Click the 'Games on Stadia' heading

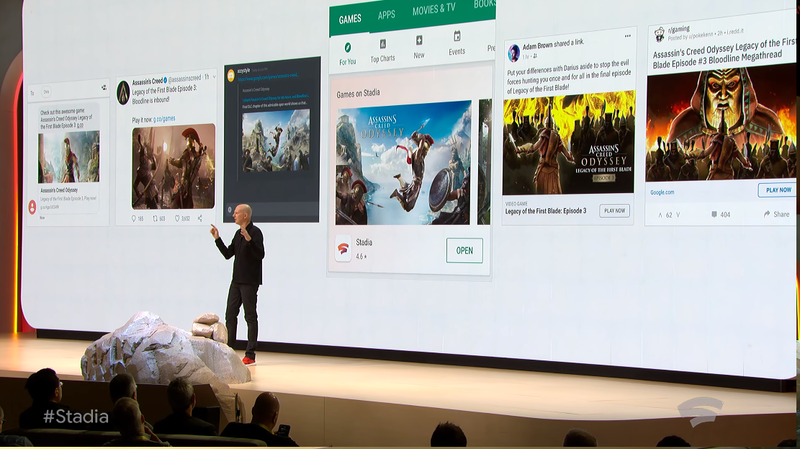[x=358, y=93]
